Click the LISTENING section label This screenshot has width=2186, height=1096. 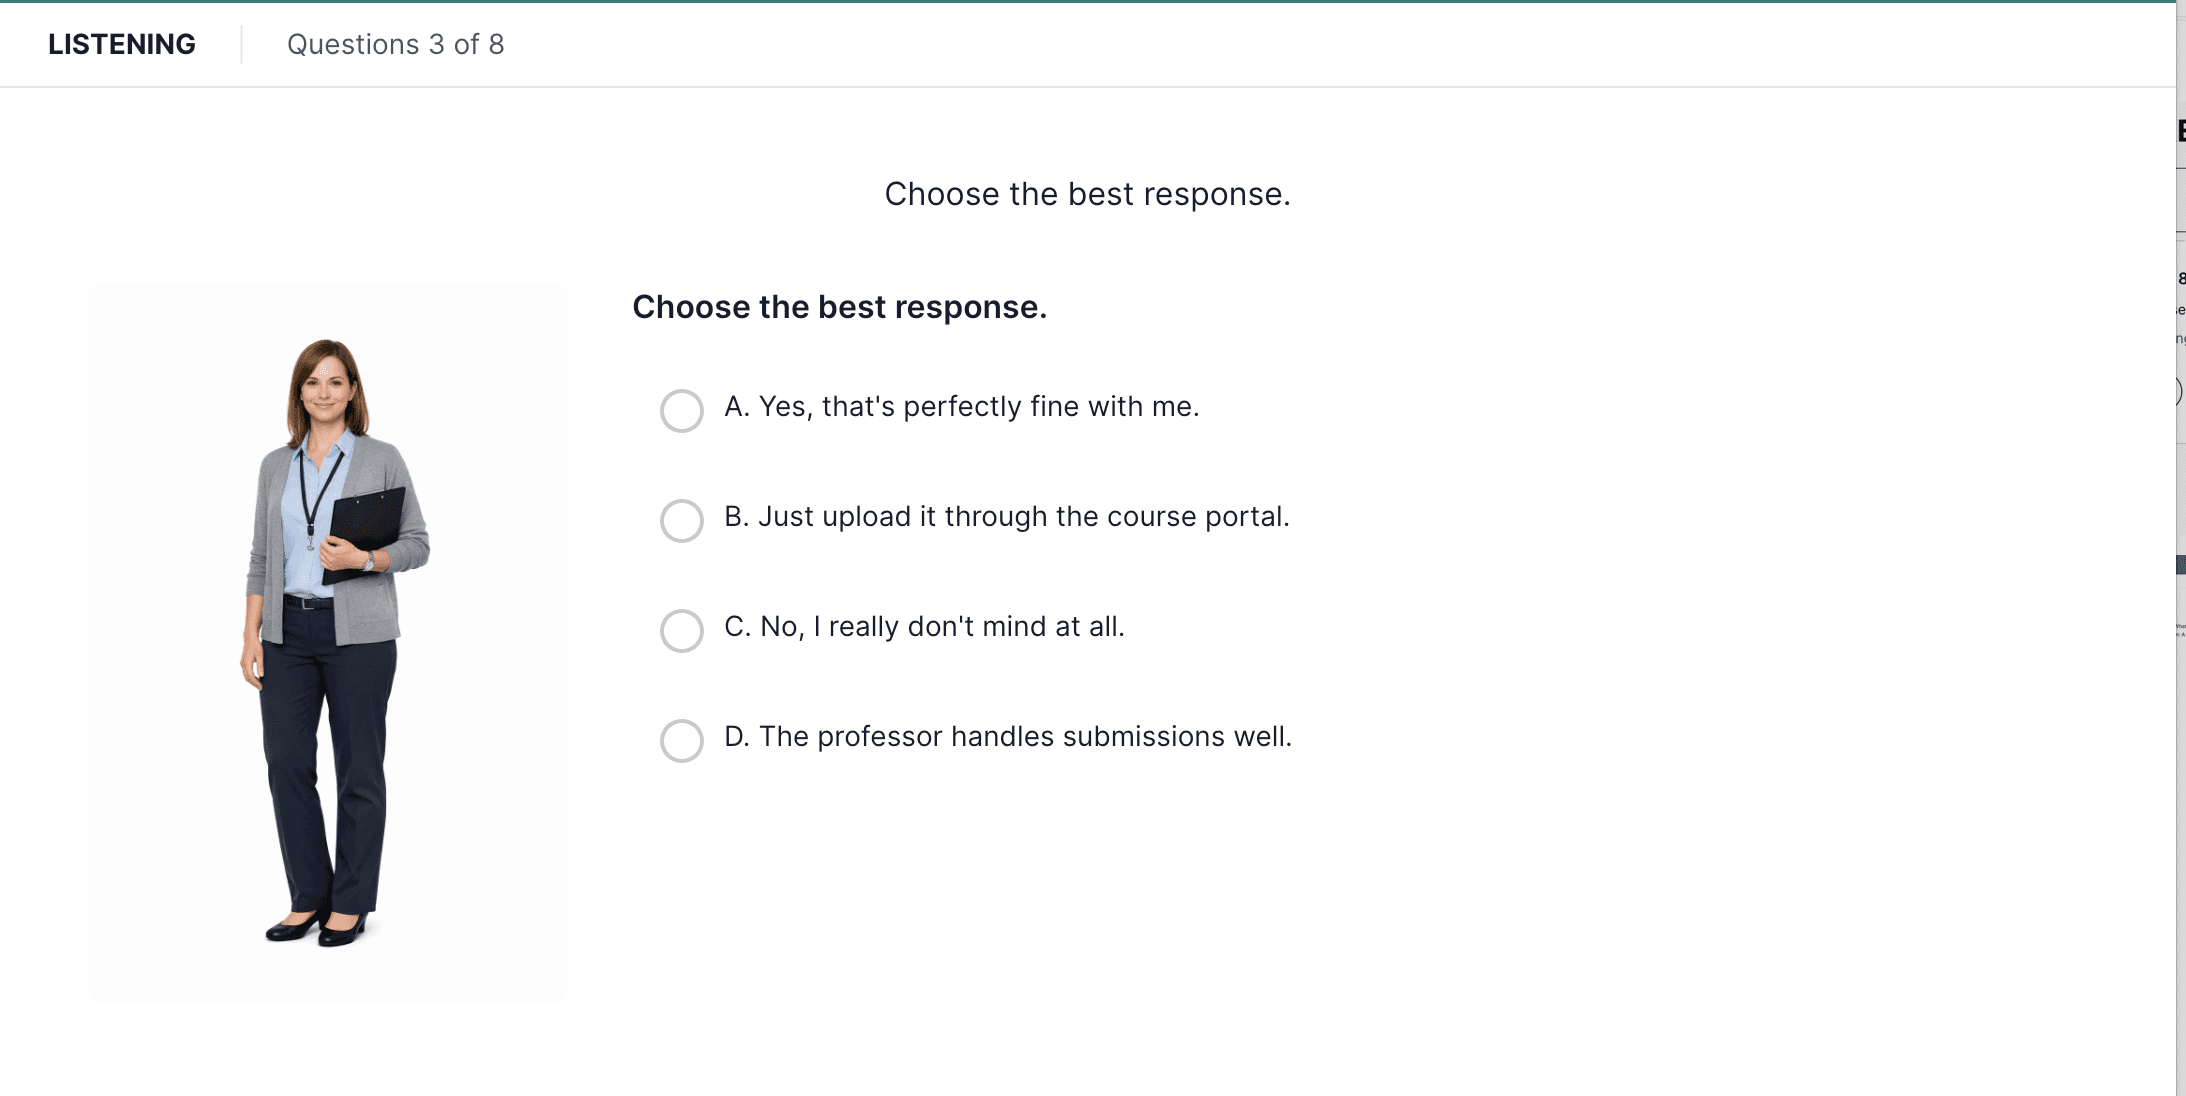tap(122, 44)
